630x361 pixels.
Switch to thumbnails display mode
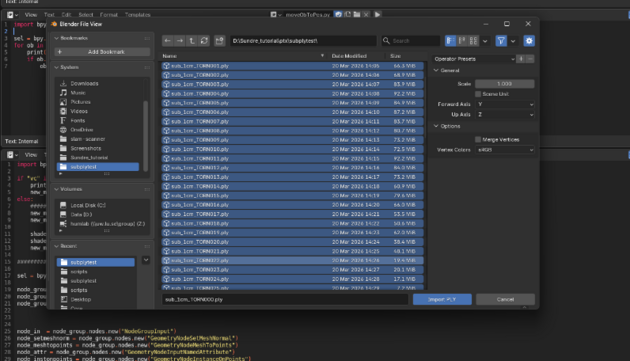pyautogui.click(x=473, y=41)
